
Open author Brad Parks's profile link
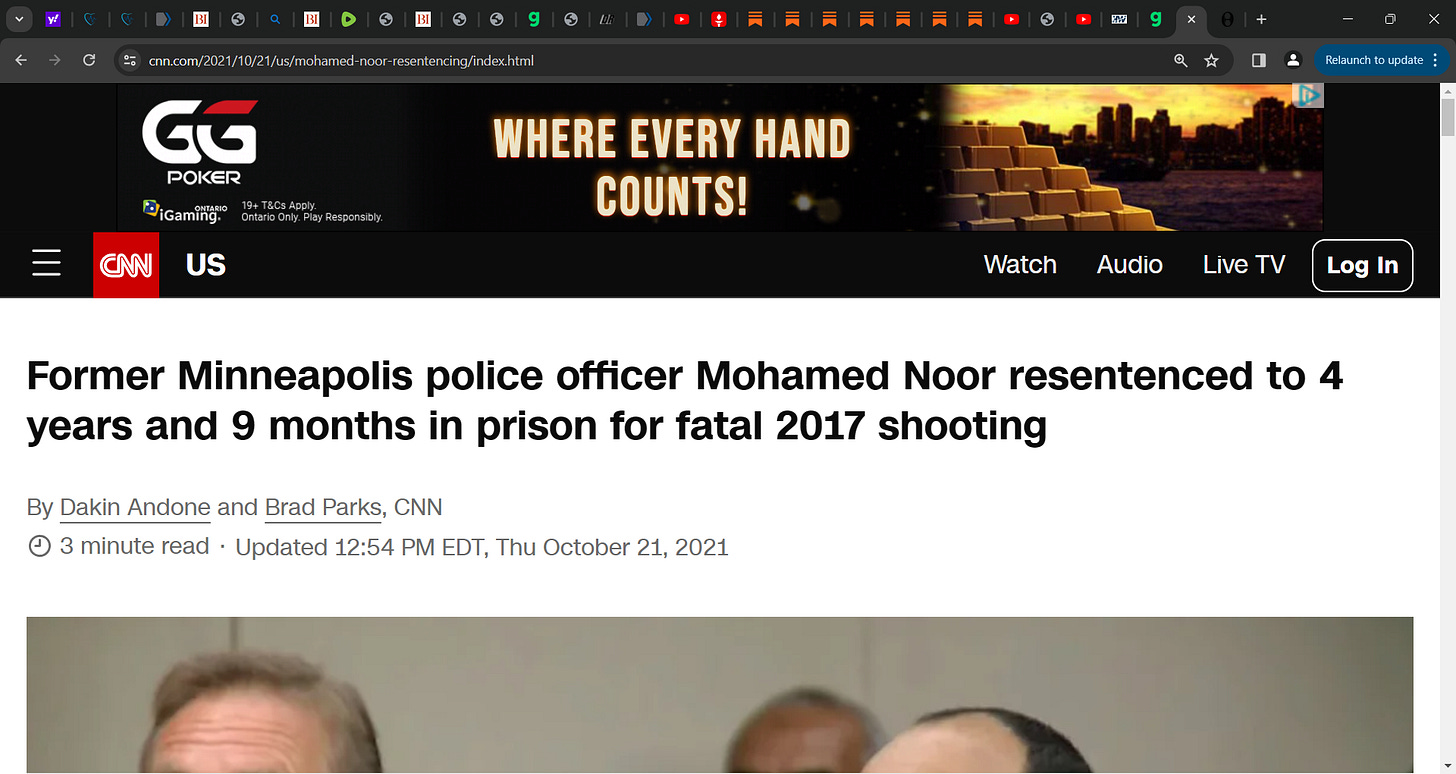tap(323, 508)
